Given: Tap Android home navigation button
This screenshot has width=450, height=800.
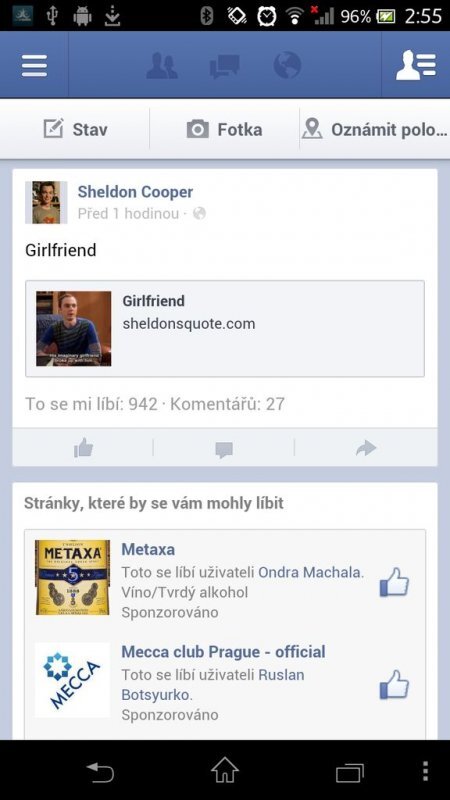Looking at the screenshot, I should coord(225,771).
